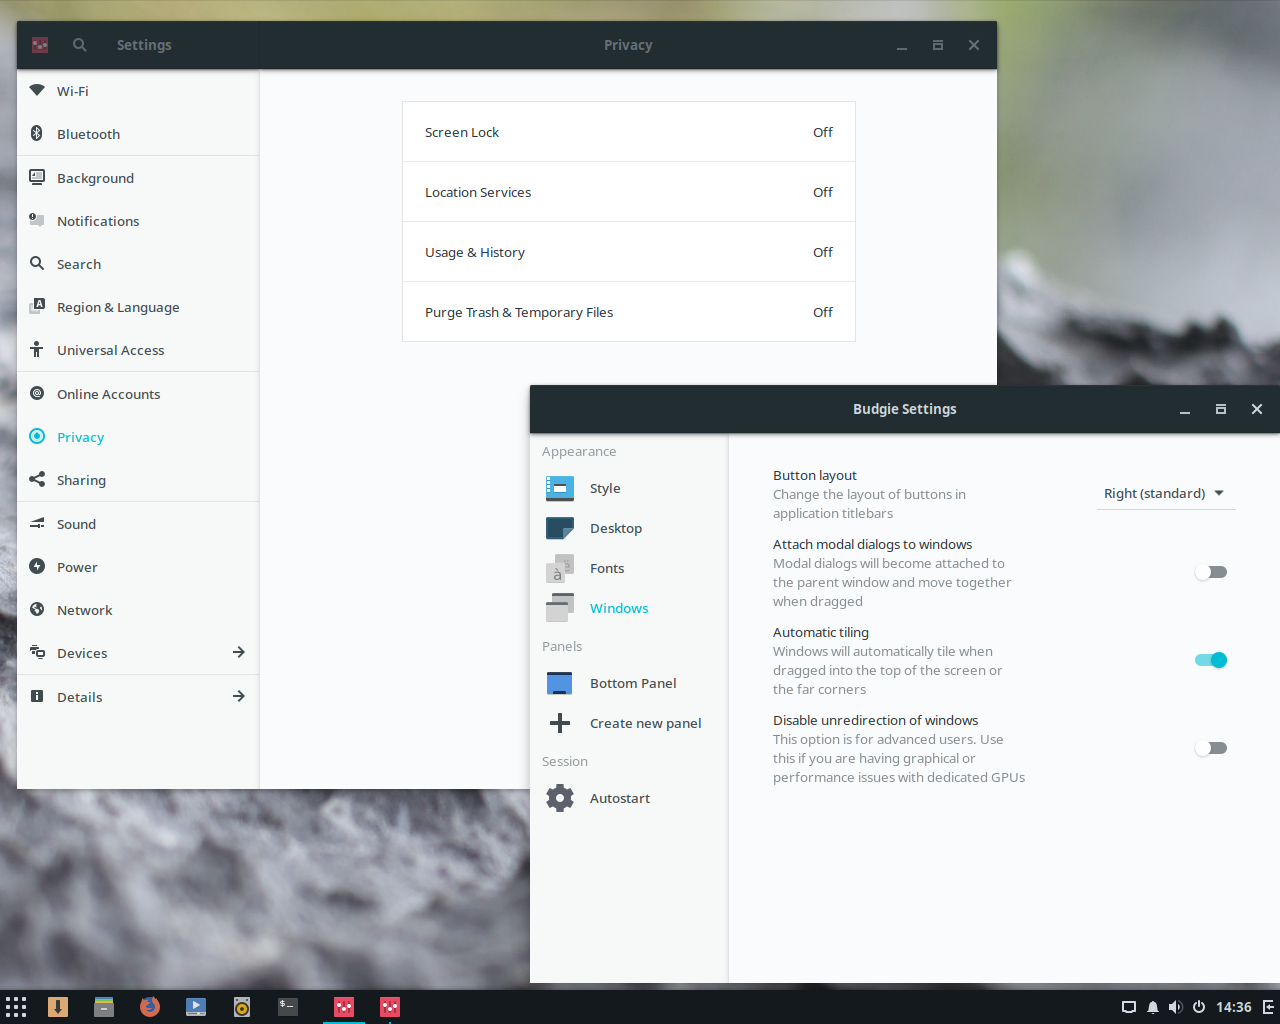1280x1024 pixels.
Task: Click the Universal Access icon
Action: [37, 349]
